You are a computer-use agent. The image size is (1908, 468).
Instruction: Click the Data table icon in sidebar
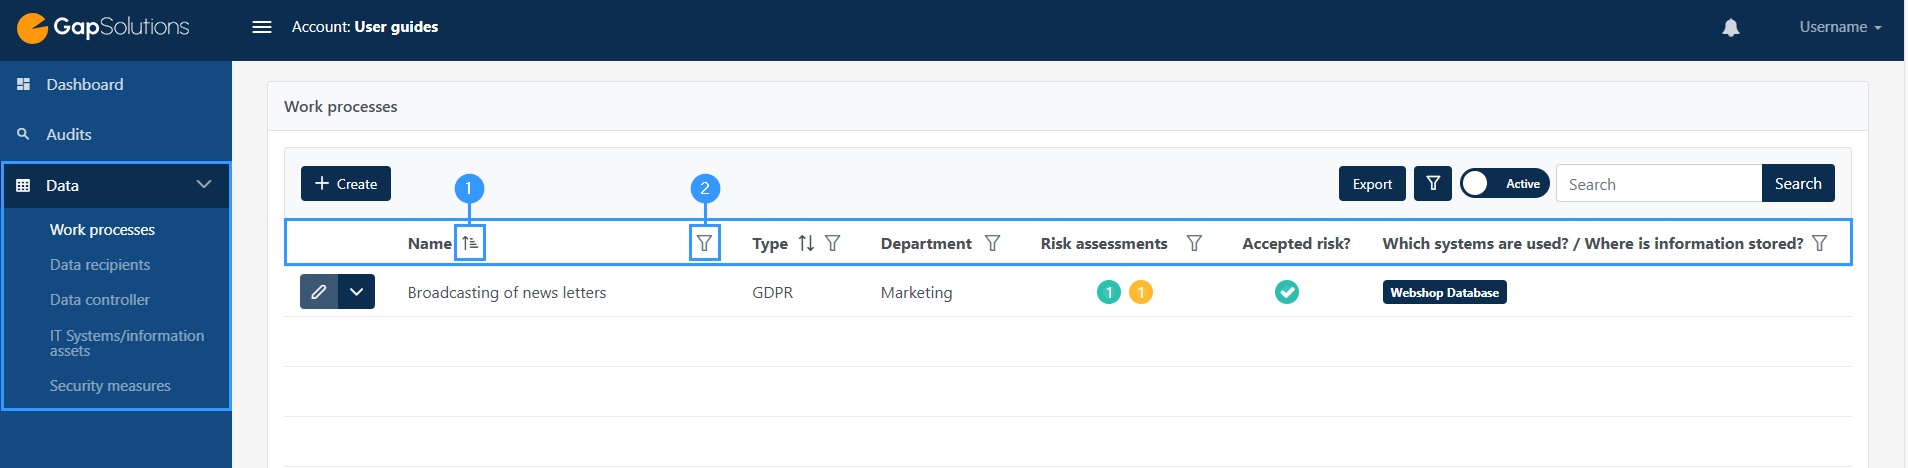tap(24, 185)
